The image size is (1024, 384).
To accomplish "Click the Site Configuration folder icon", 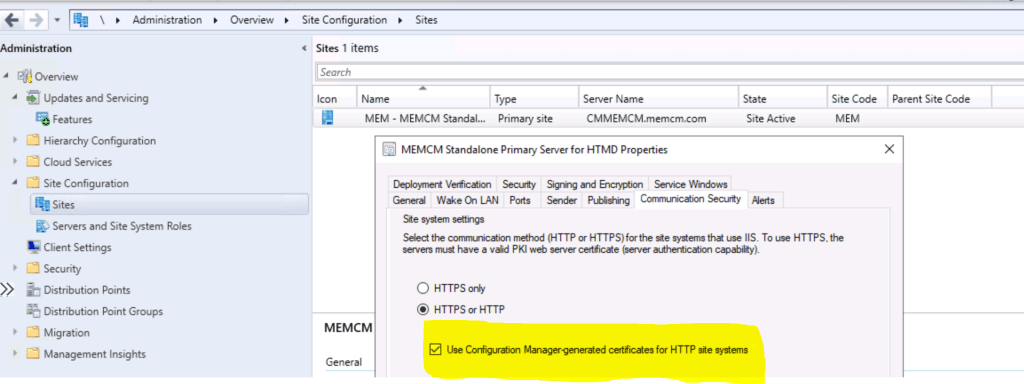I will click(x=33, y=184).
